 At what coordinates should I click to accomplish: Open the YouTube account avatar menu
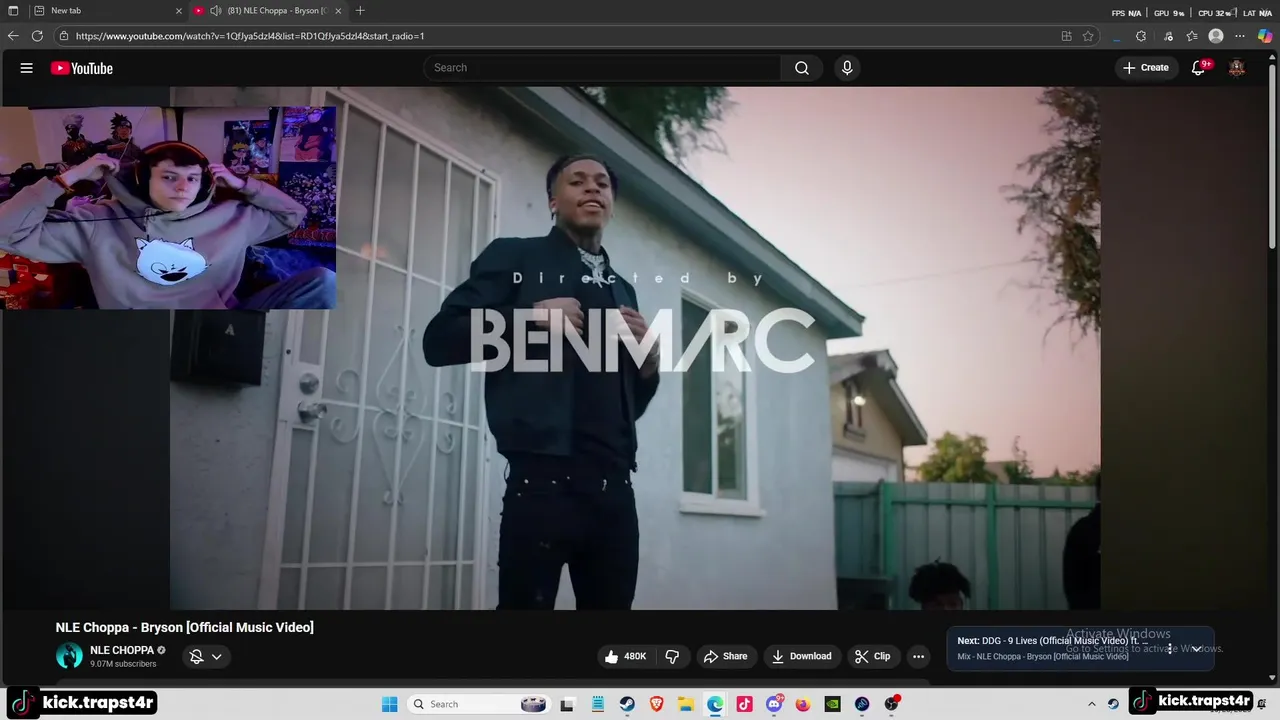tap(1237, 68)
